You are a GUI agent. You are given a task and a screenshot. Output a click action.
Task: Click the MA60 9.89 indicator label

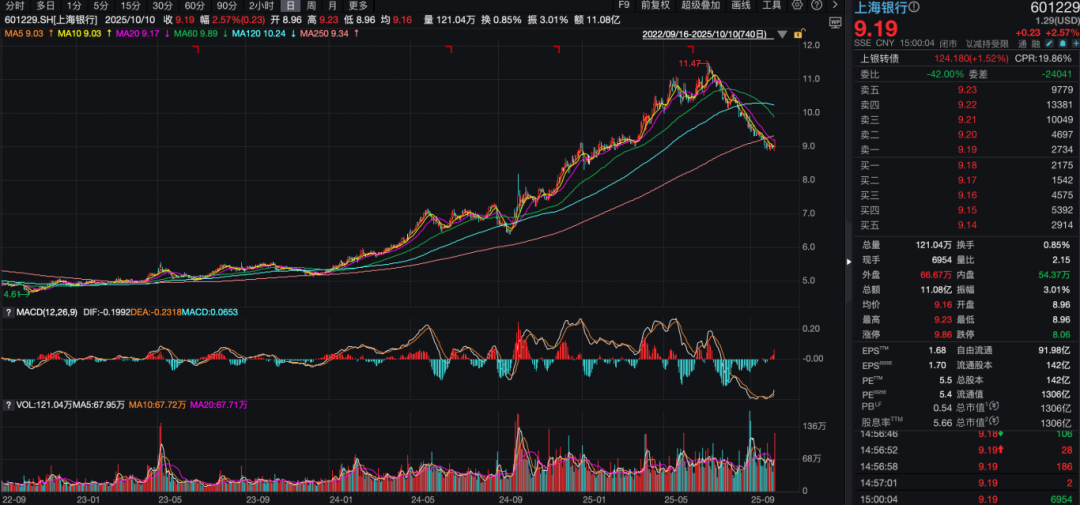[198, 33]
